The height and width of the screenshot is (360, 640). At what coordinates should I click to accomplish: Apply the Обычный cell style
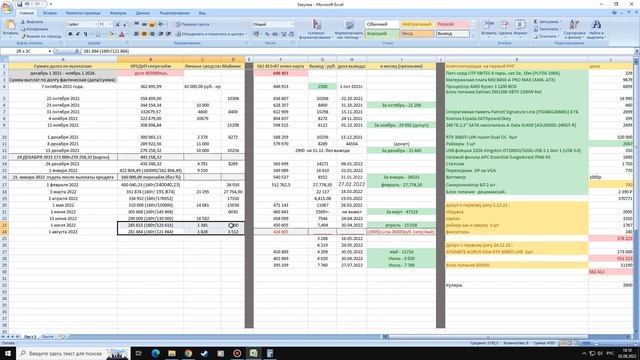click(x=381, y=24)
